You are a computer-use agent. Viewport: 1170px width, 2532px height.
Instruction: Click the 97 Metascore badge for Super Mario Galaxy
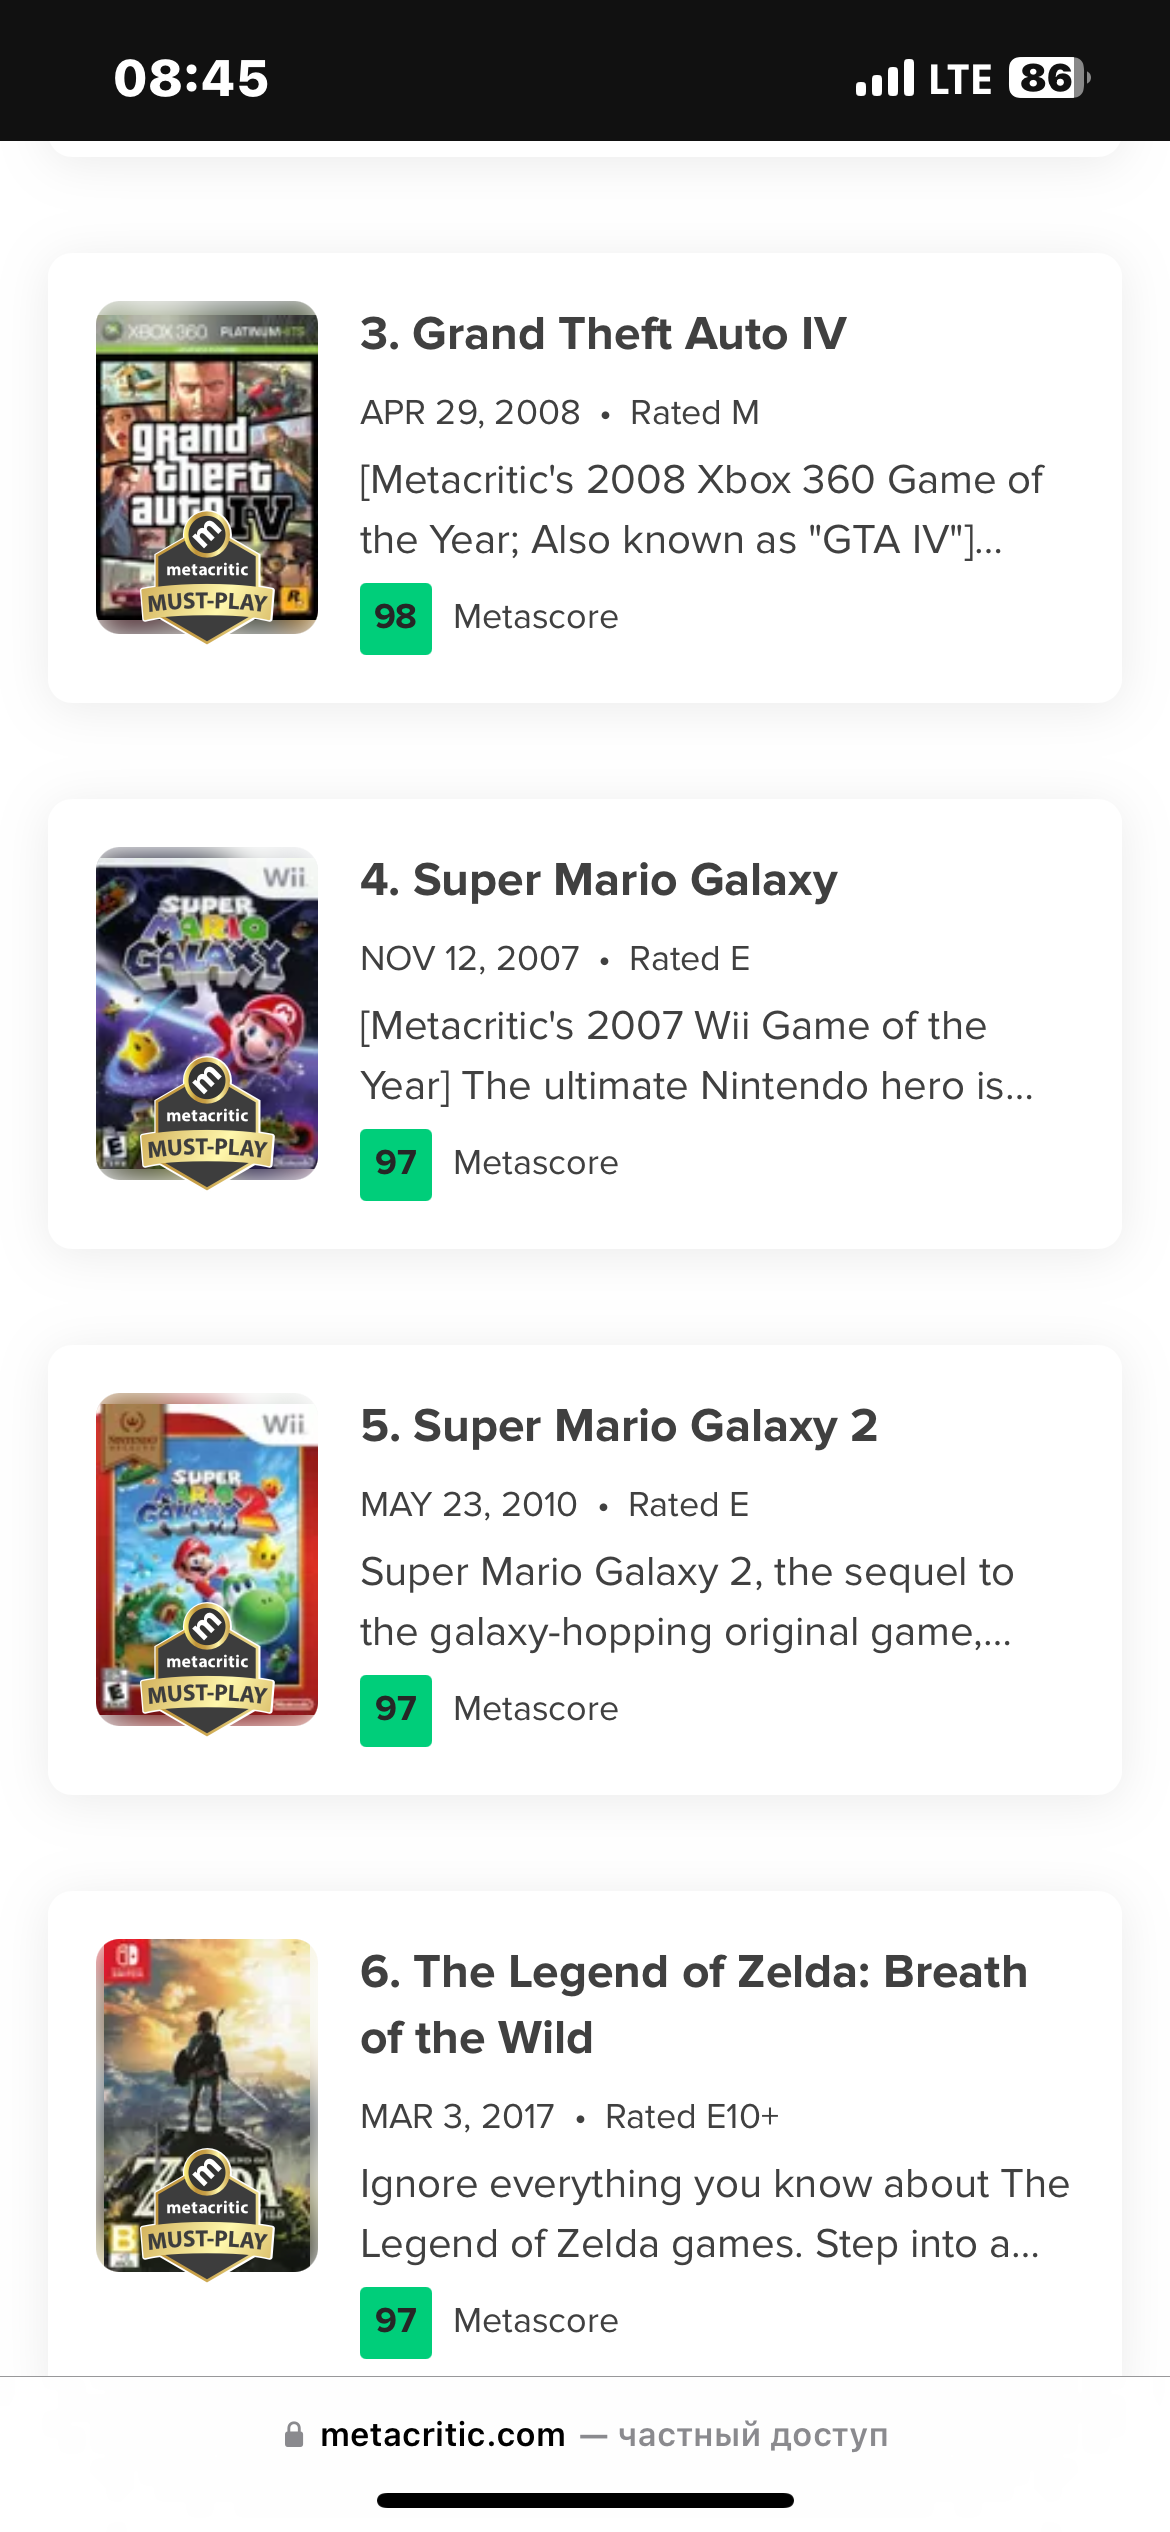click(x=396, y=1164)
